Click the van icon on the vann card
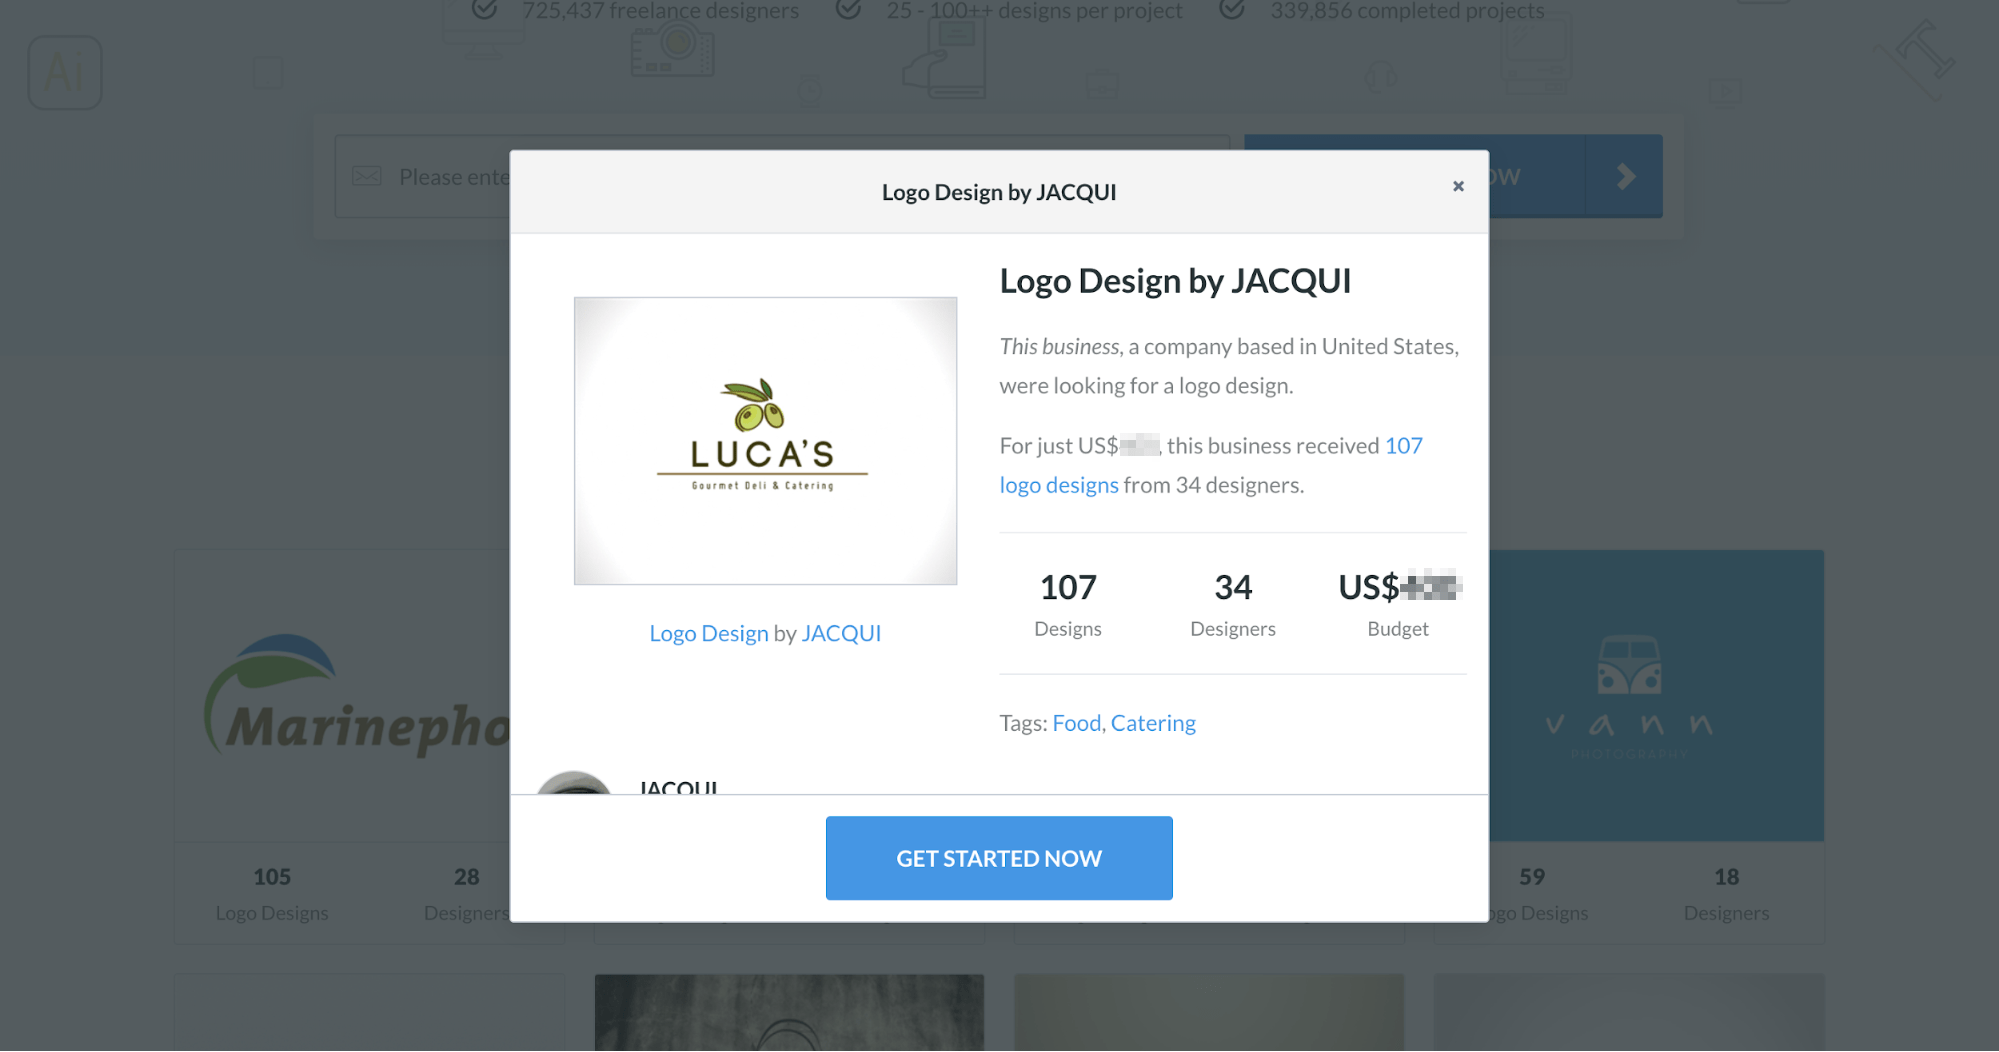 pos(1629,665)
